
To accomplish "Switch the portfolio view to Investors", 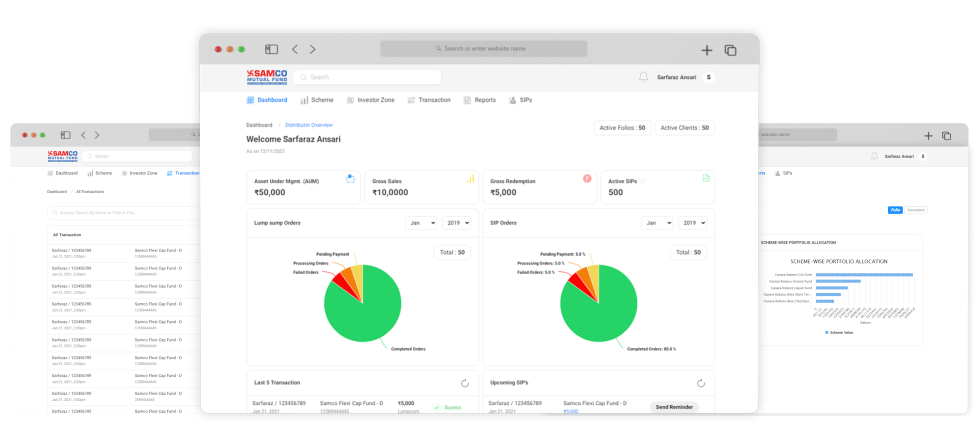I will tap(915, 210).
